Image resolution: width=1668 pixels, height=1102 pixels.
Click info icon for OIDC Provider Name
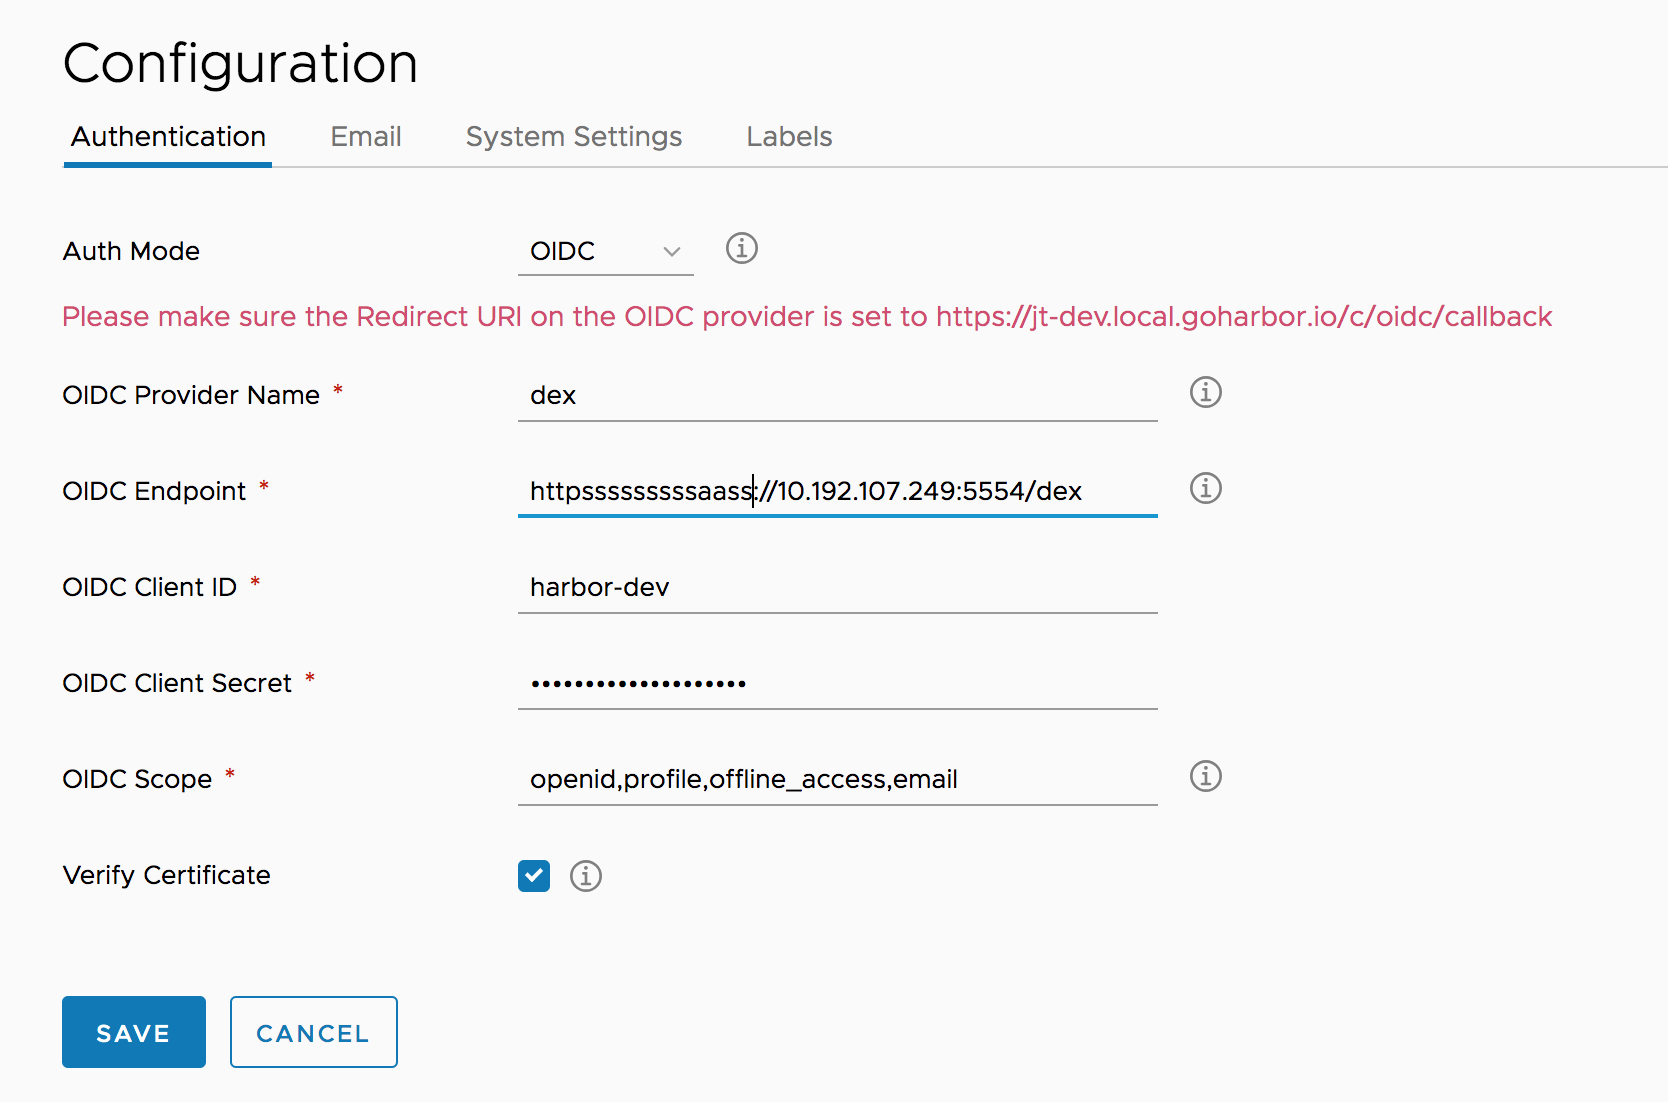point(1205,392)
